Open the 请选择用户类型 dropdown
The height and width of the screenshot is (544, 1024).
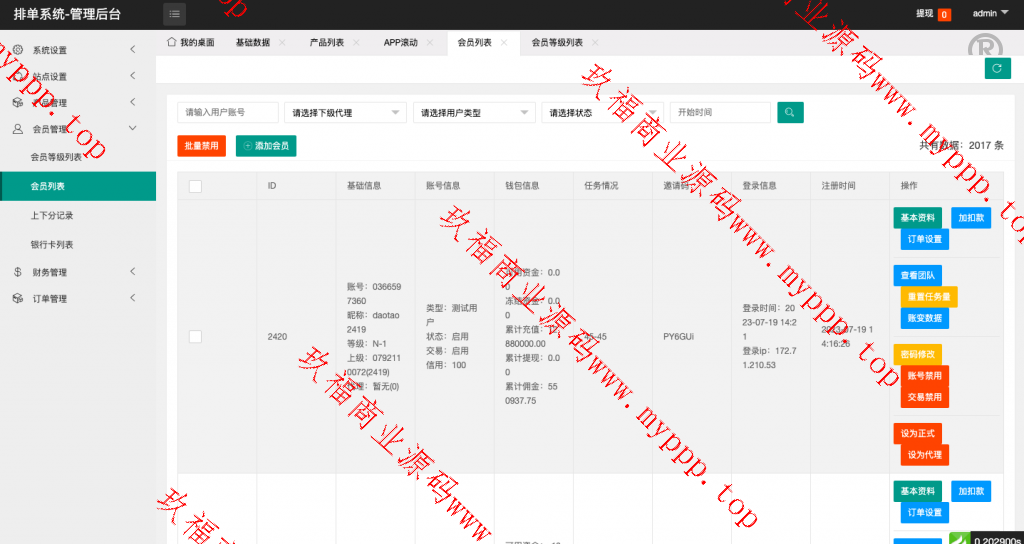[473, 113]
